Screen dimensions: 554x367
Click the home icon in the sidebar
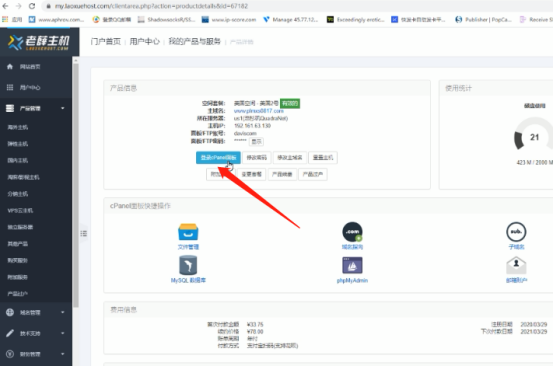[x=10, y=66]
